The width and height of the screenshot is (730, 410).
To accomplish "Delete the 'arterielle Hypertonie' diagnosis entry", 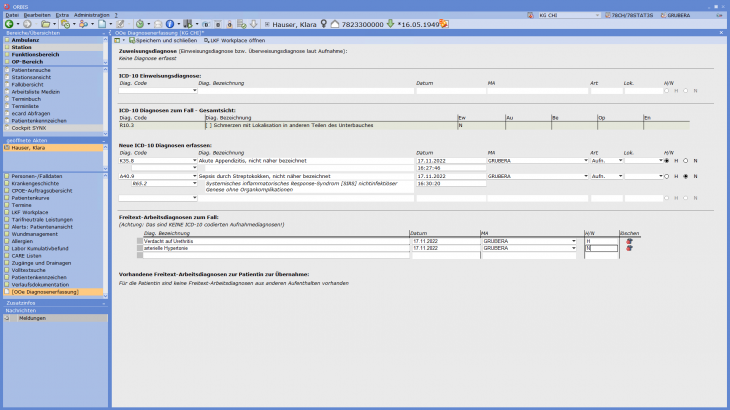I will click(x=628, y=248).
